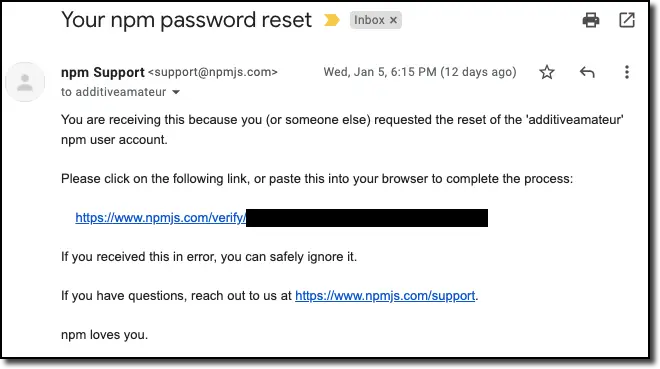Reply using the curved arrow icon

coord(587,72)
